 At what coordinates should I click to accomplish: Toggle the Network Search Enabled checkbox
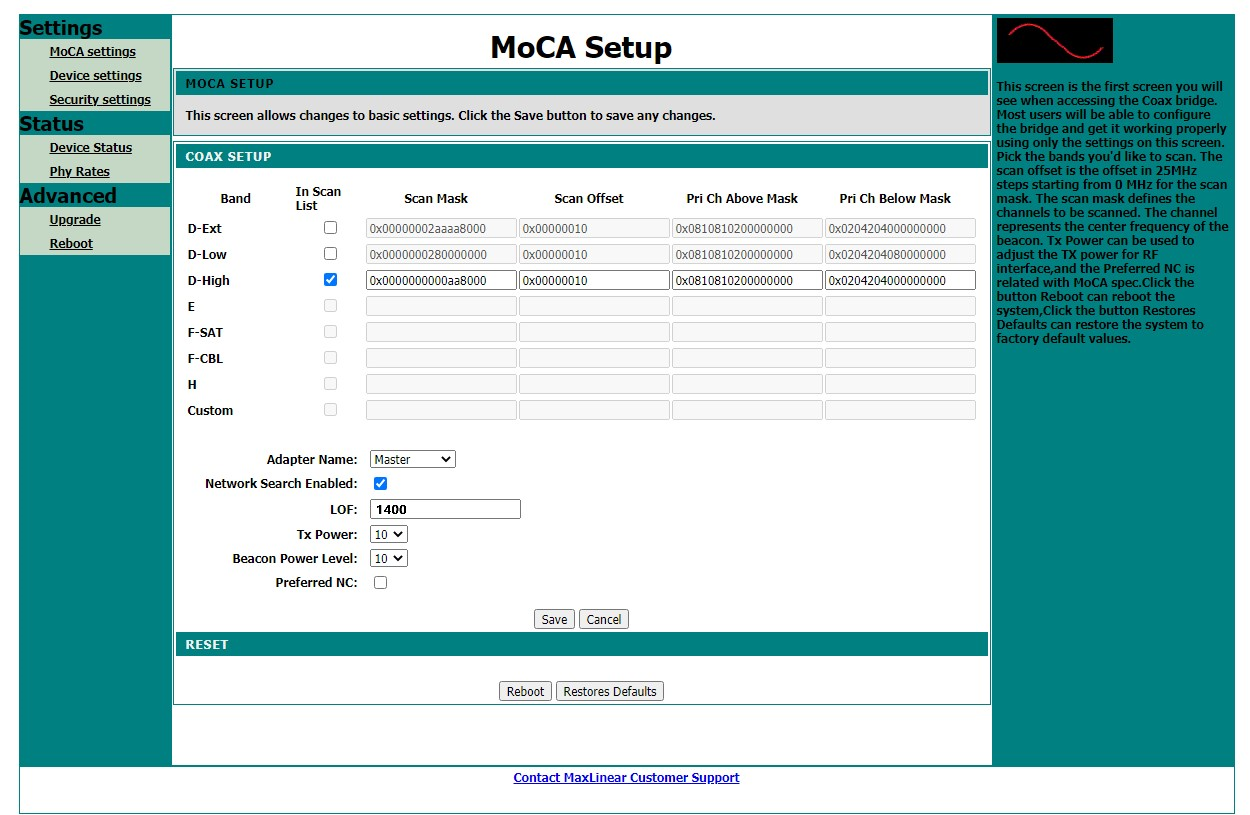click(379, 483)
